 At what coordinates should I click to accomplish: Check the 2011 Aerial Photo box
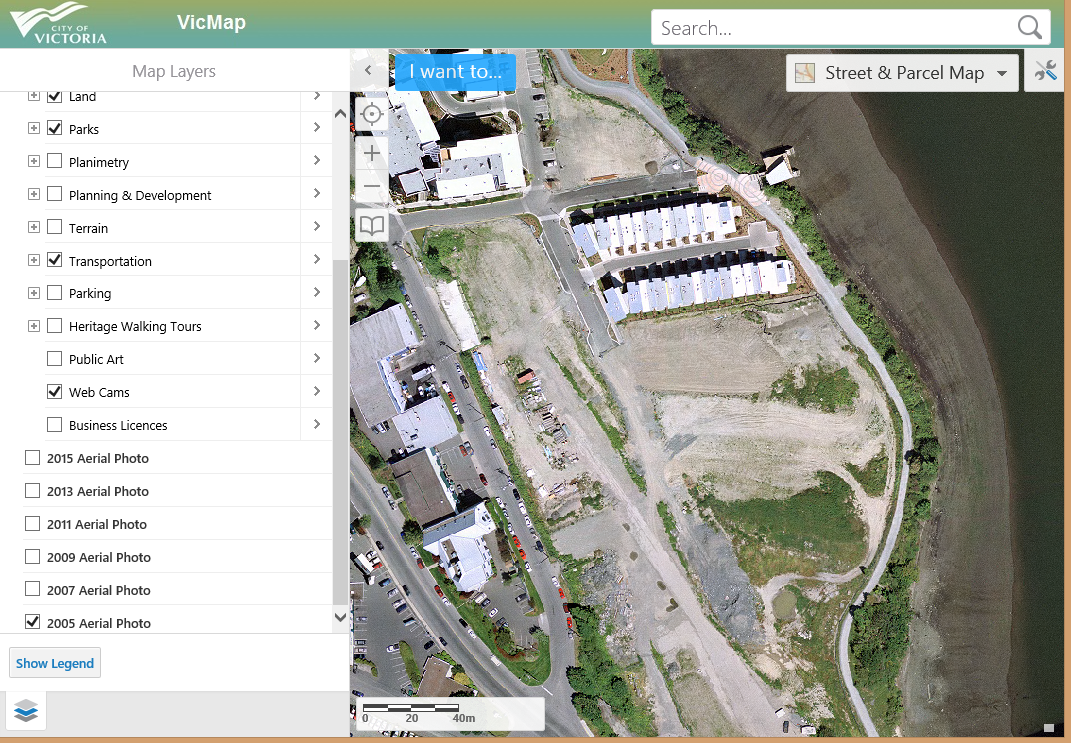click(32, 523)
